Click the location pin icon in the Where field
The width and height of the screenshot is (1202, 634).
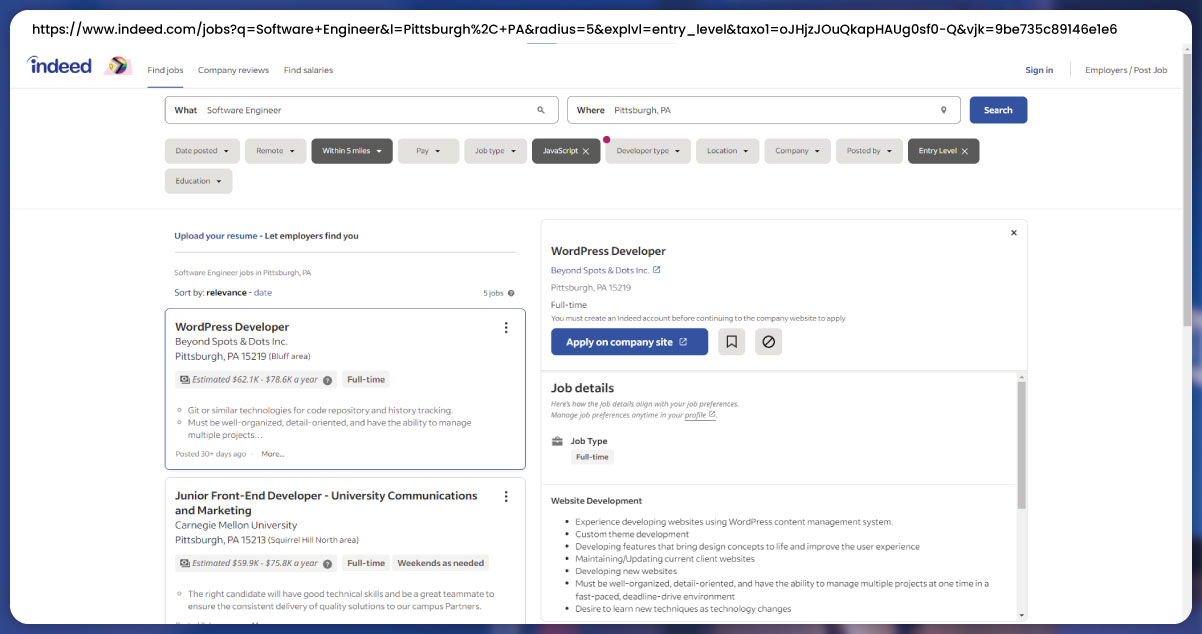943,110
